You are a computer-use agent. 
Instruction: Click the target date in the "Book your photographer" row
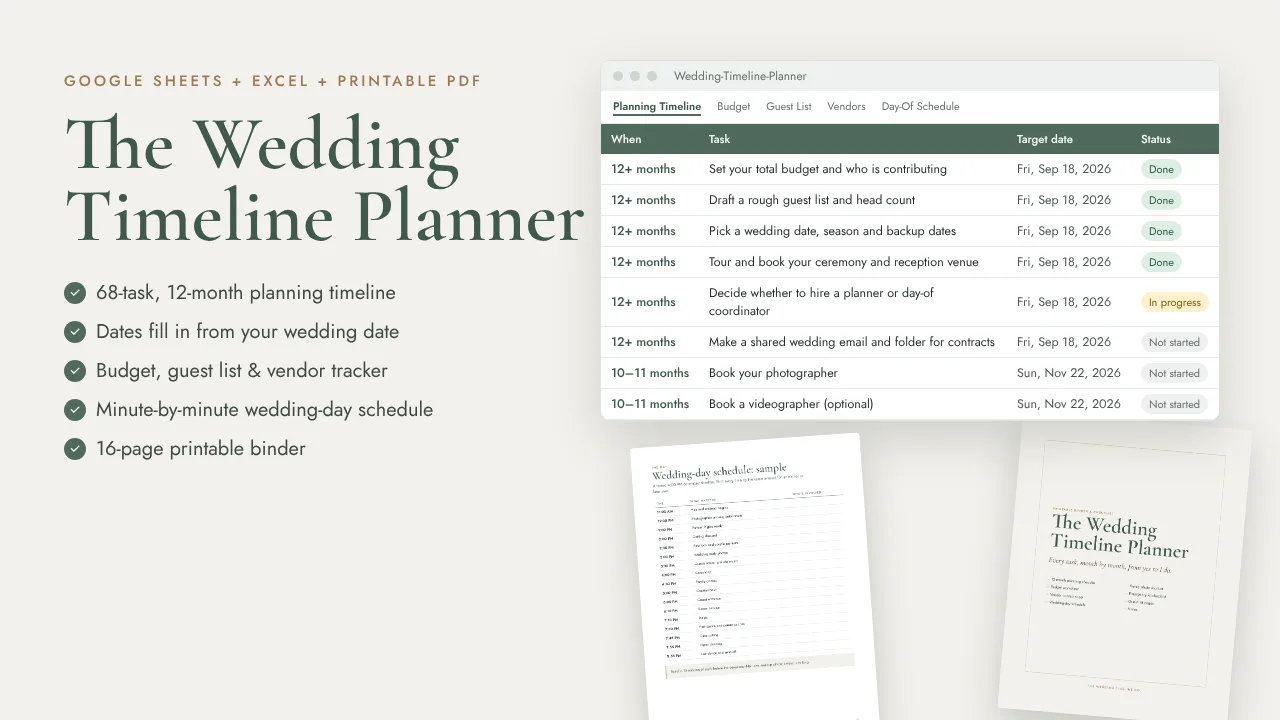tap(1069, 373)
